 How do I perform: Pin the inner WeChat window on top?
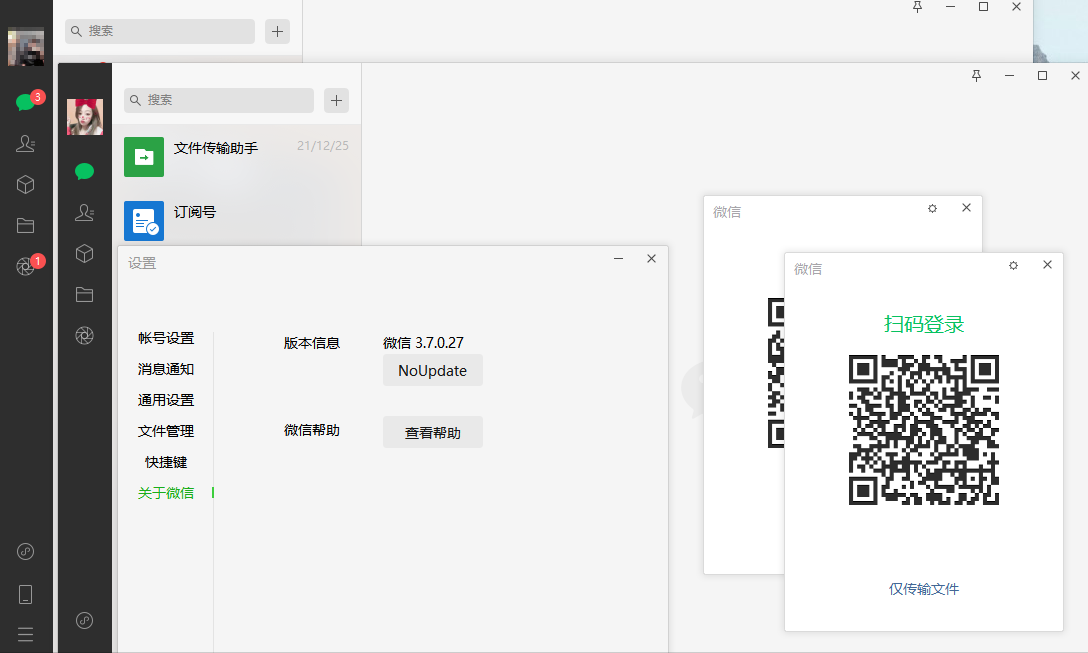coord(976,75)
